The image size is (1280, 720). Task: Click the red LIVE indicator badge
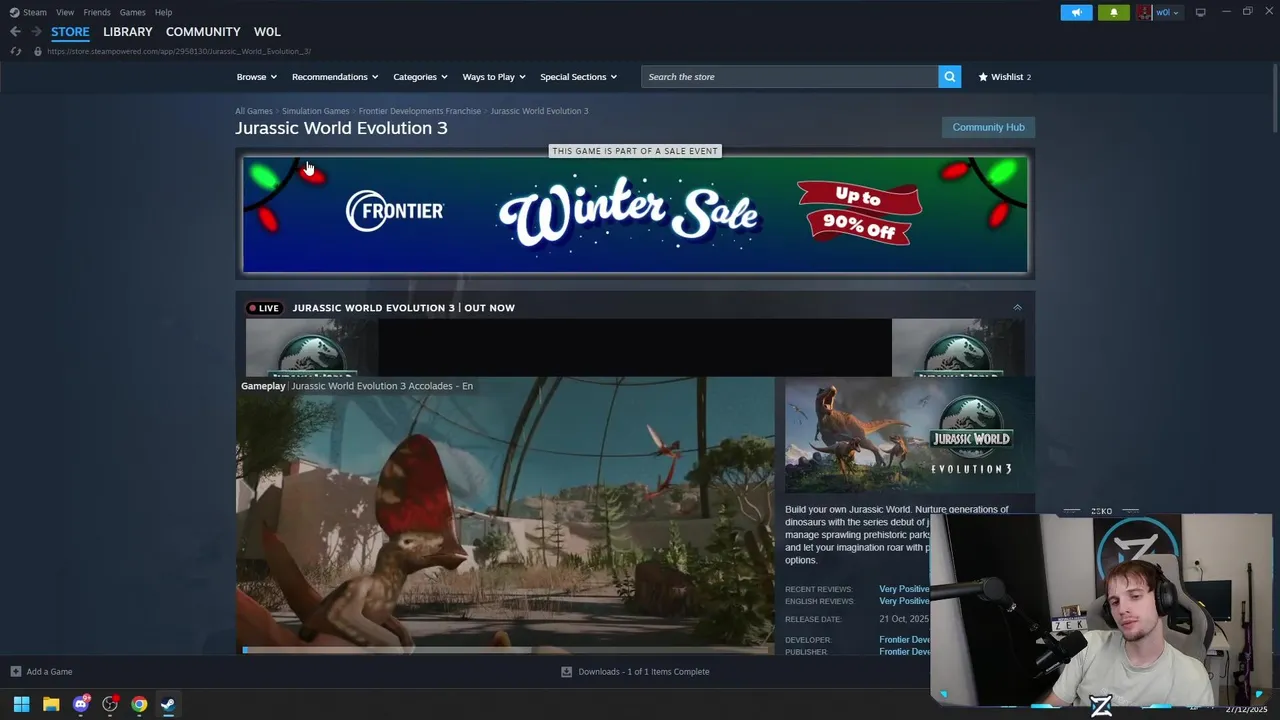(264, 308)
